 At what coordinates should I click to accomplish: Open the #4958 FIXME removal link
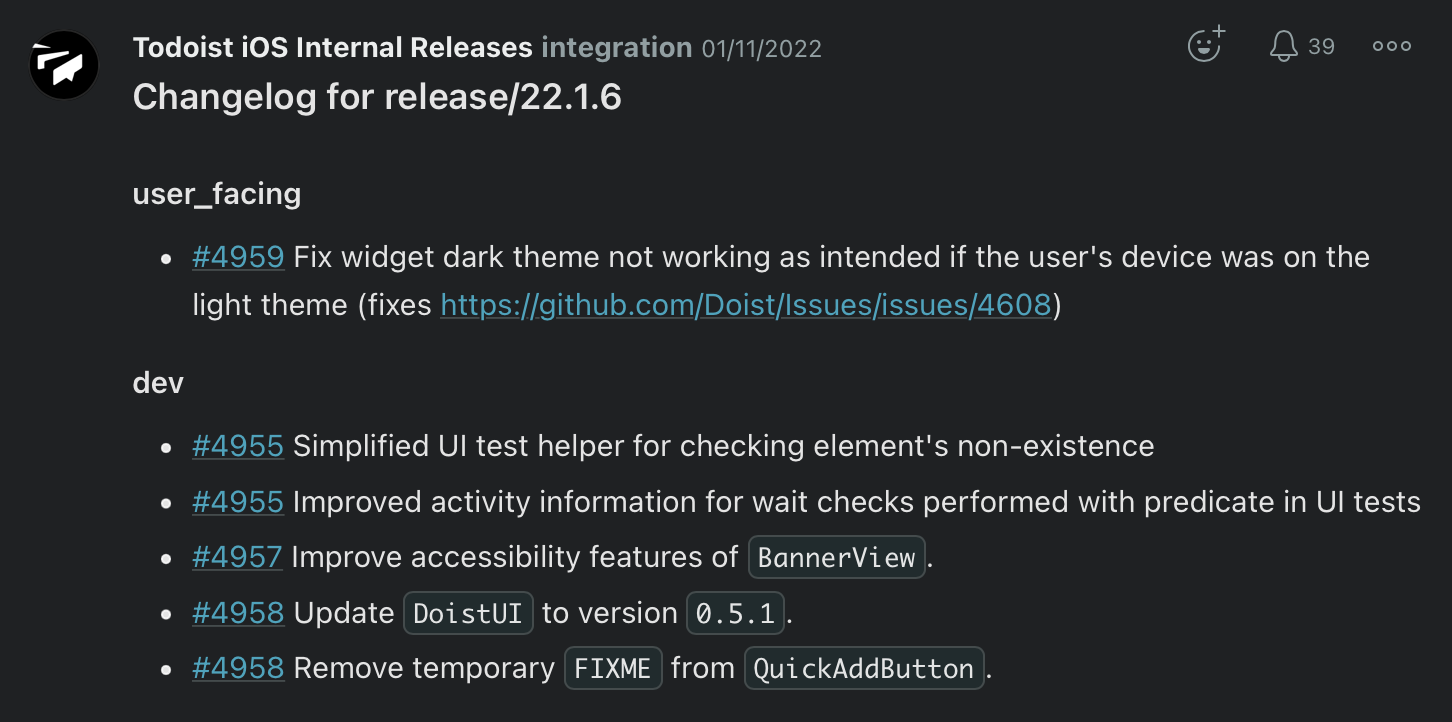(238, 668)
